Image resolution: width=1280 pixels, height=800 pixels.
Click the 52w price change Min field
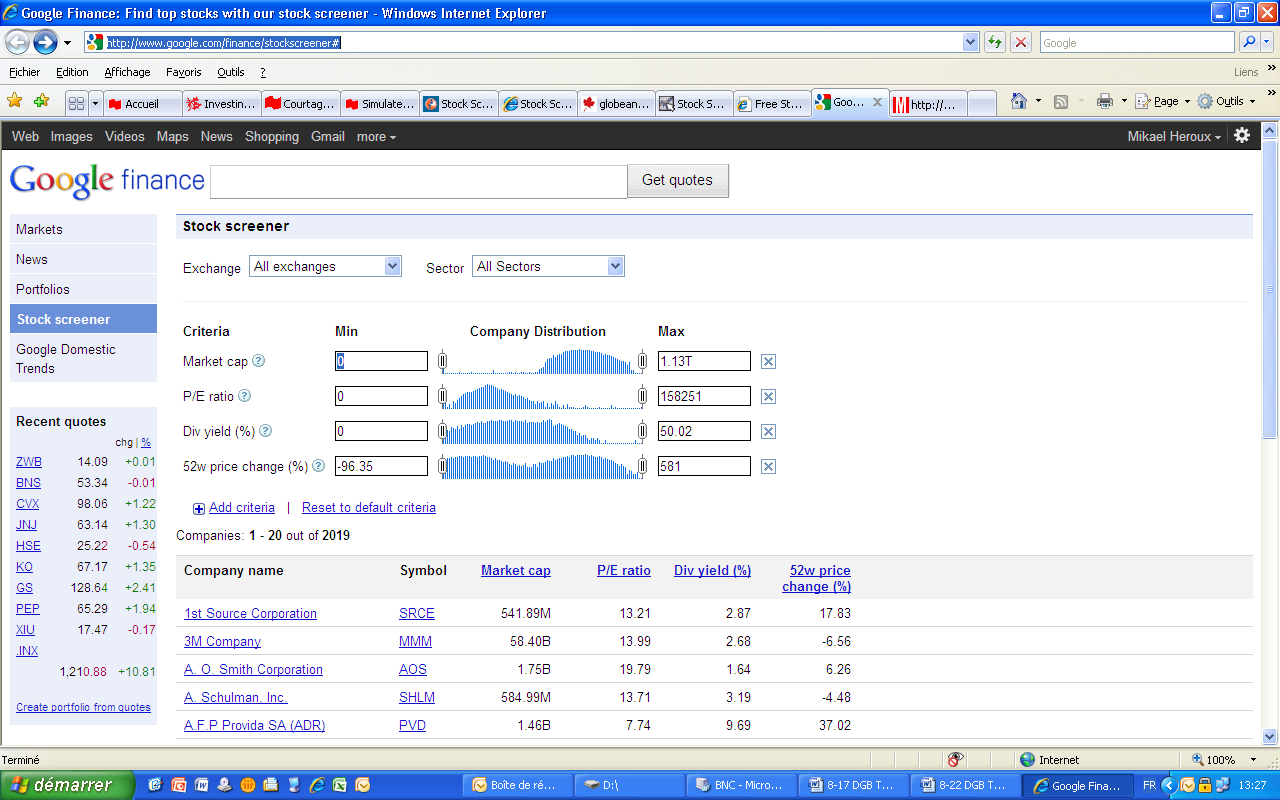click(381, 466)
